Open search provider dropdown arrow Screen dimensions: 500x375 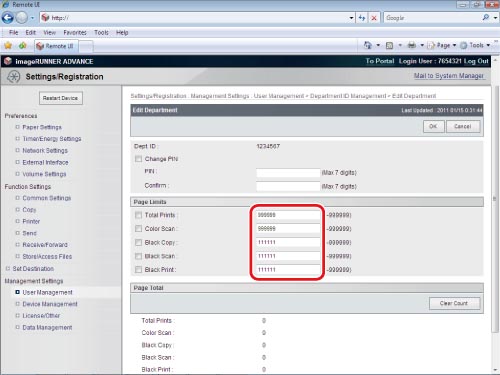495,18
